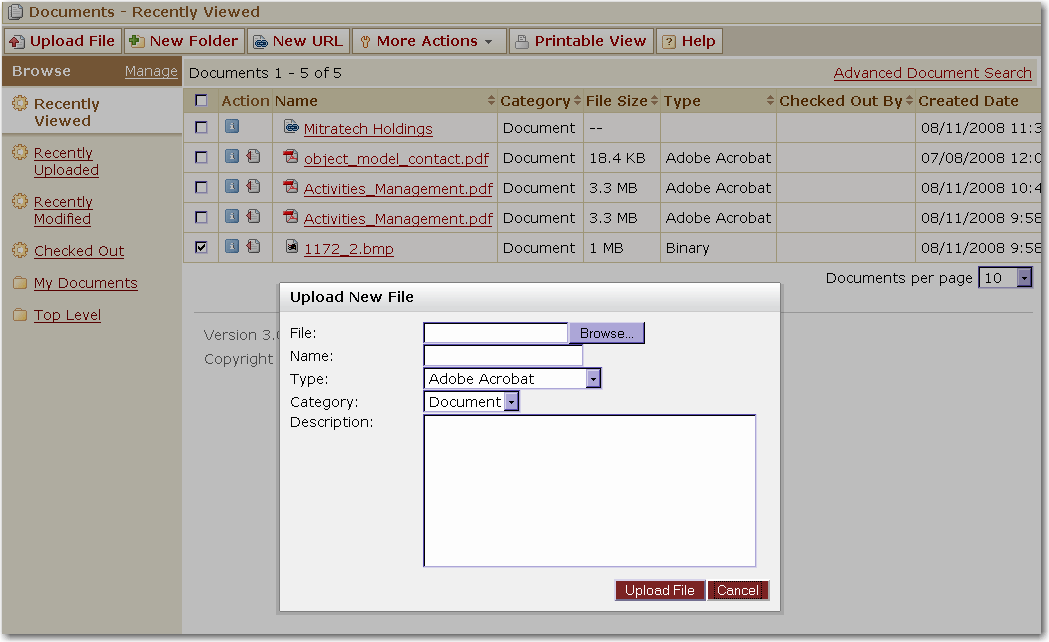Click the Help question mark icon
The width and height of the screenshot is (1049, 642).
tap(668, 41)
